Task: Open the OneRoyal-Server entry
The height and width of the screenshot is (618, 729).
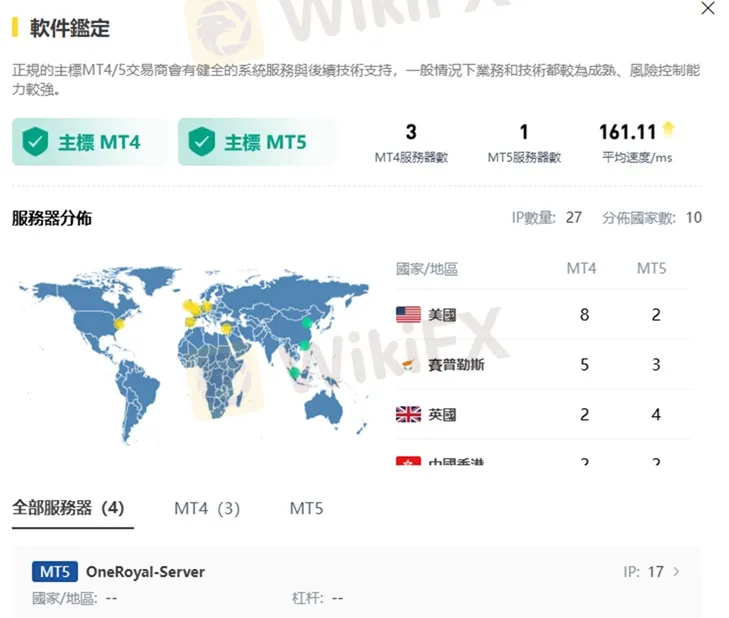Action: [356, 582]
